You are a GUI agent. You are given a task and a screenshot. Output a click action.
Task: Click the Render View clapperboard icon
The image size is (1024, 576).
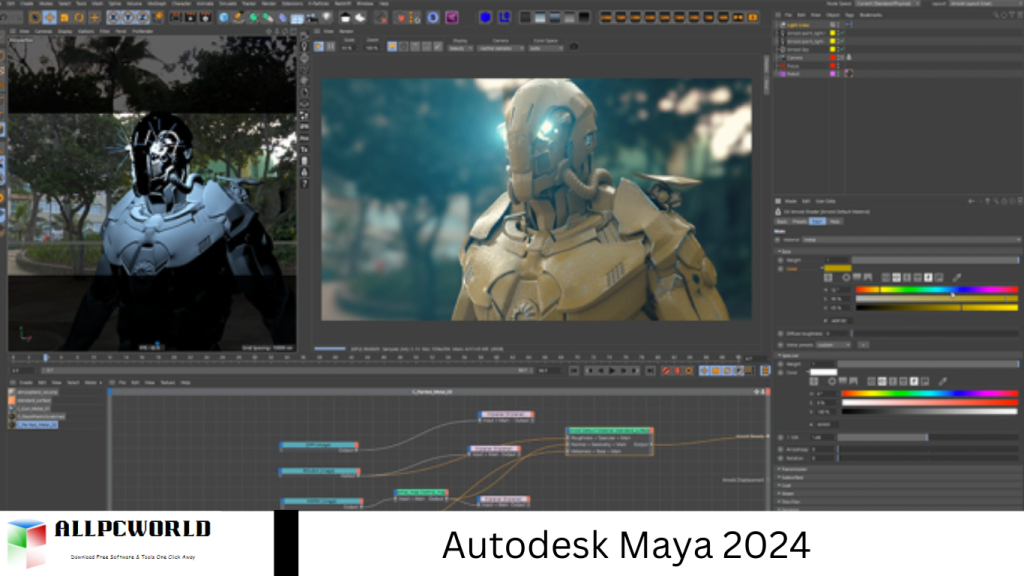pyautogui.click(x=176, y=18)
